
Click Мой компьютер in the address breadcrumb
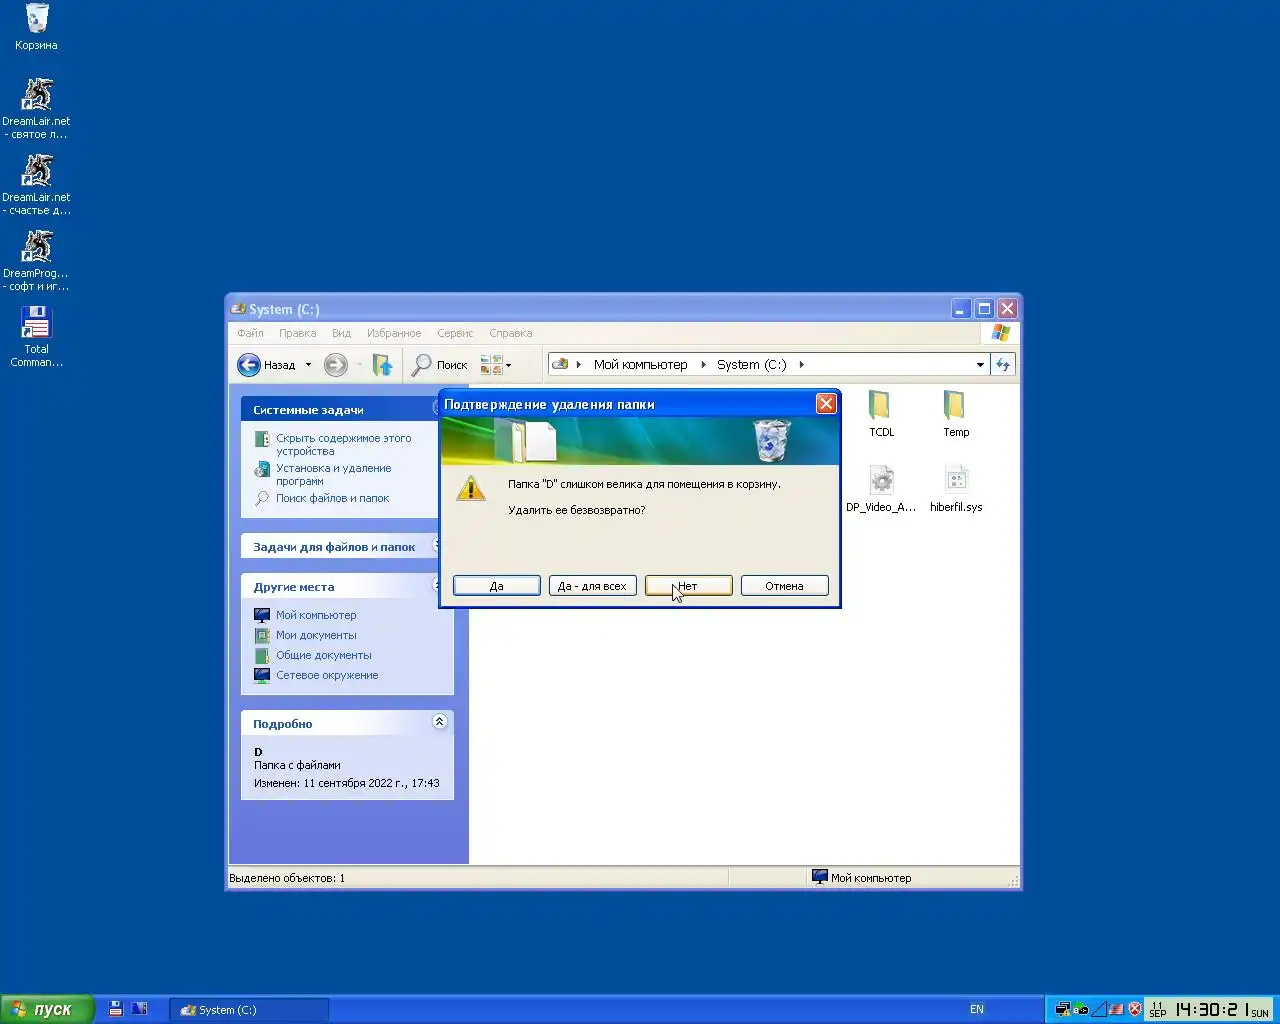tap(640, 364)
